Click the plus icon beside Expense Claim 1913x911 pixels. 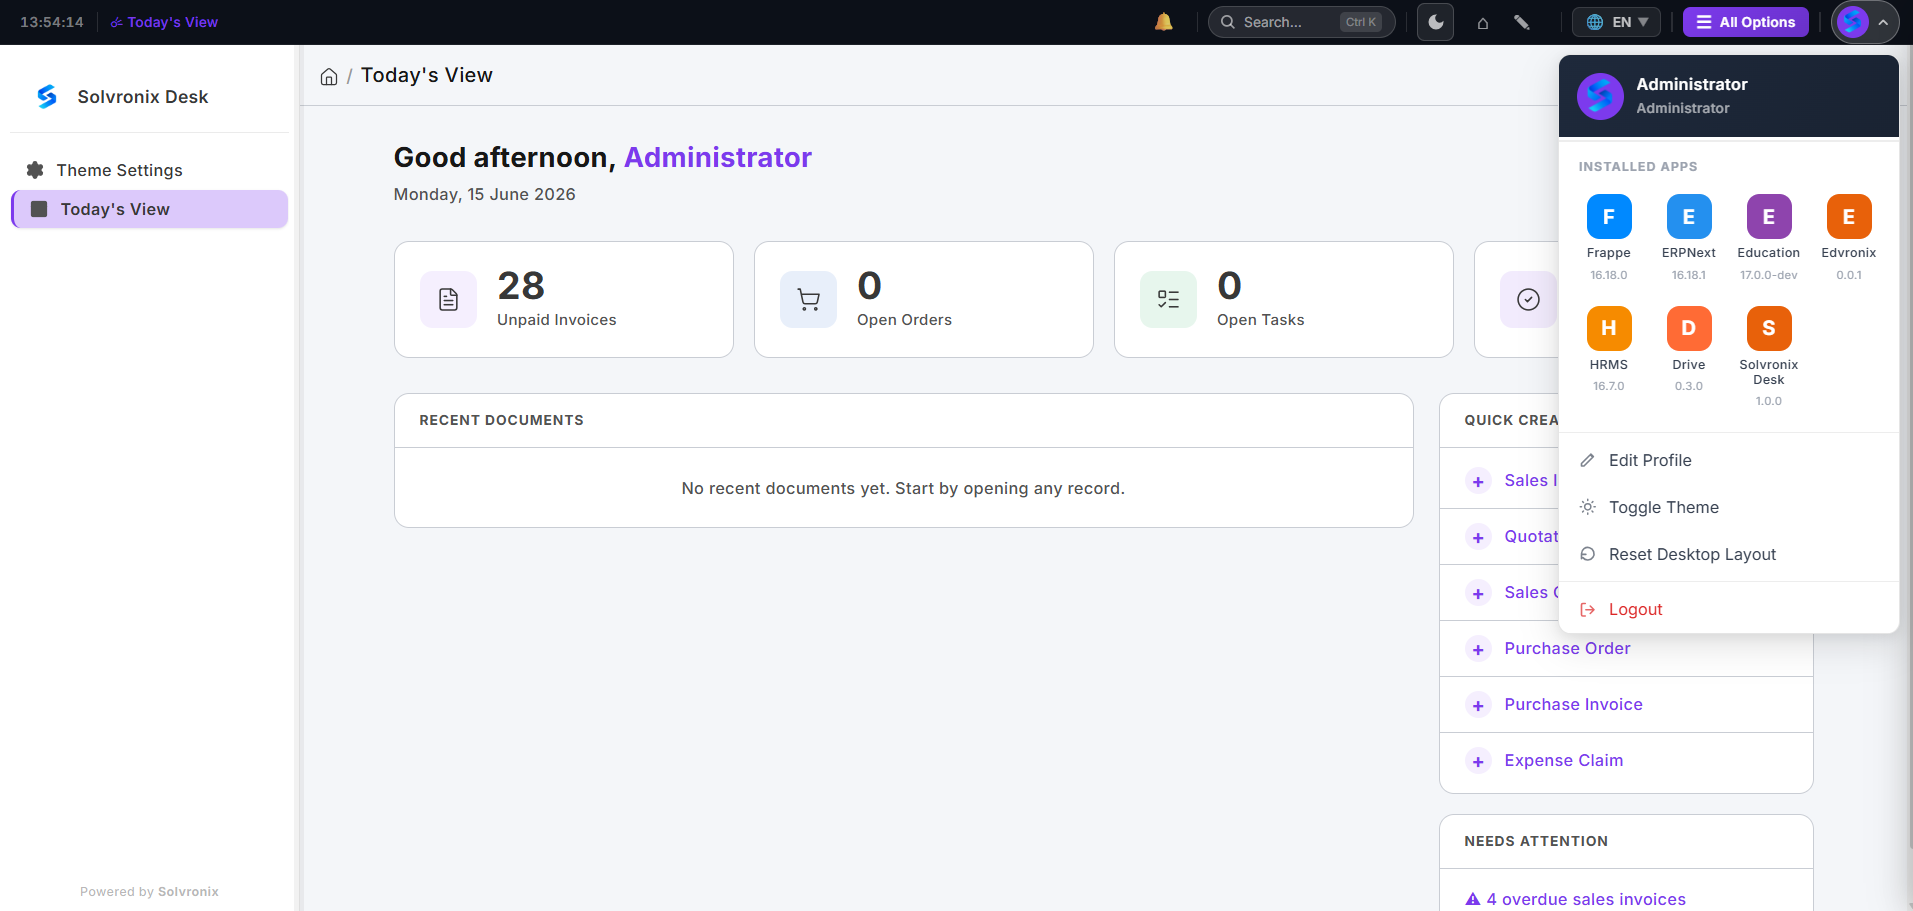1478,762
